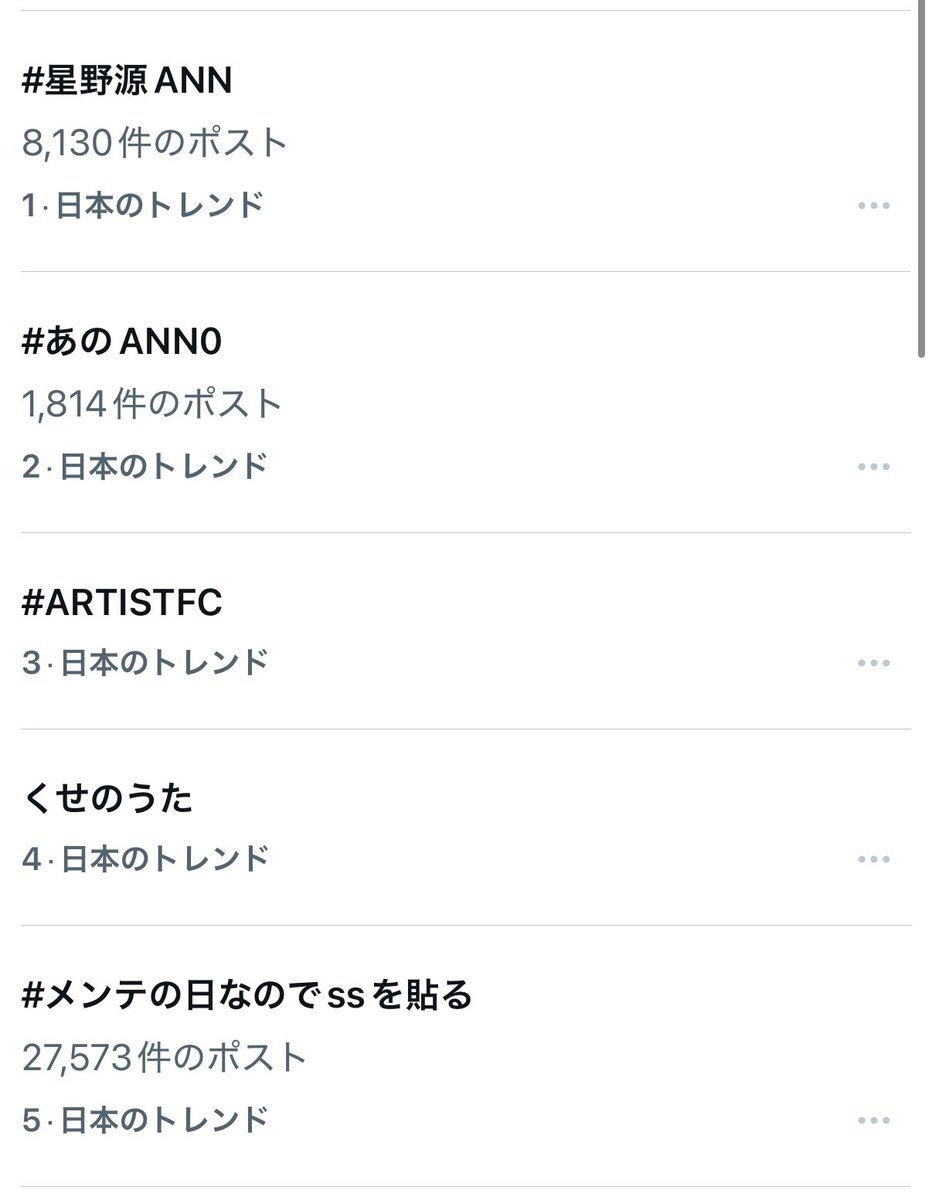Open the #星野源ANN trending hashtag
The image size is (932, 1200).
click(x=127, y=81)
